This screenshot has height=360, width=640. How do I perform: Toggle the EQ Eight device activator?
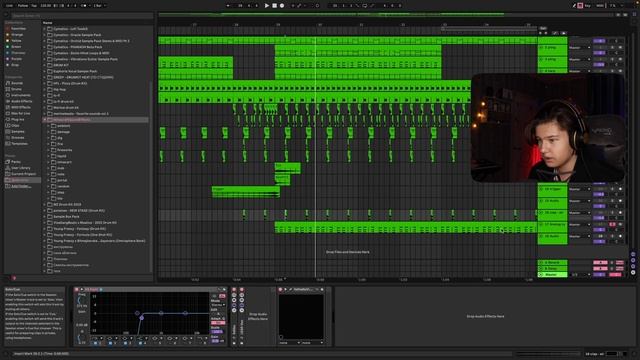point(77,289)
